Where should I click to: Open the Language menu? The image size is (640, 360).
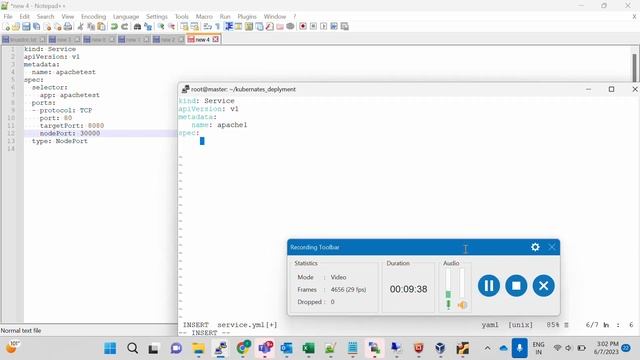[126, 16]
